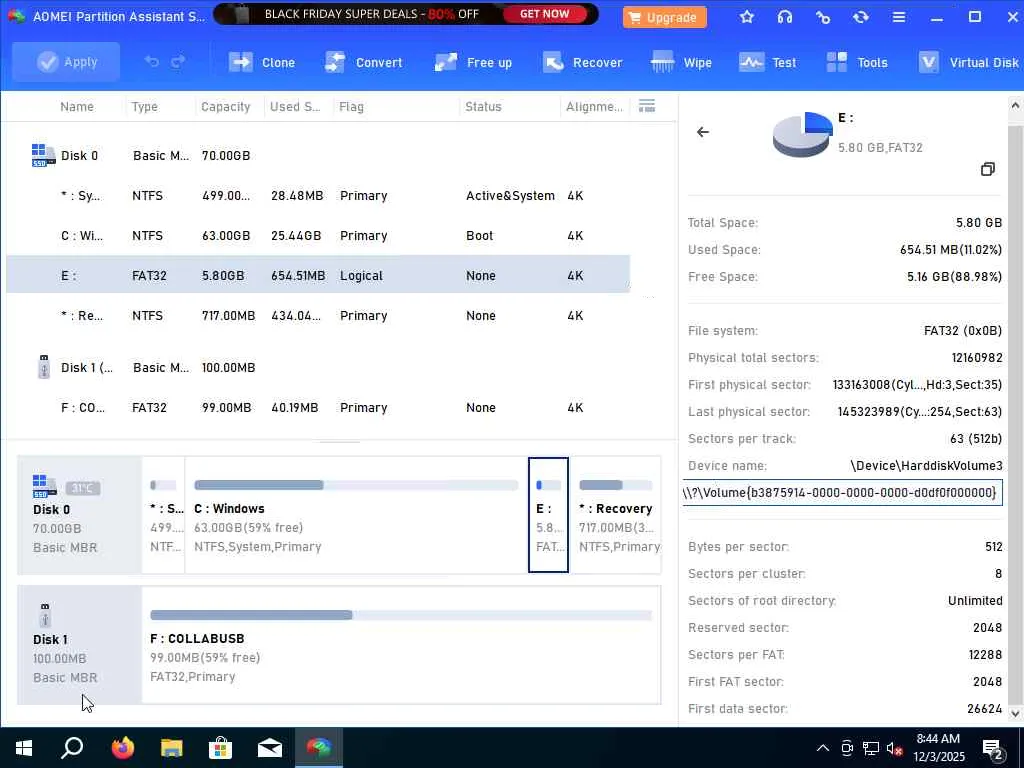Select the E: FAT32 partition row
Screen dimensions: 1024x768
coord(318,275)
